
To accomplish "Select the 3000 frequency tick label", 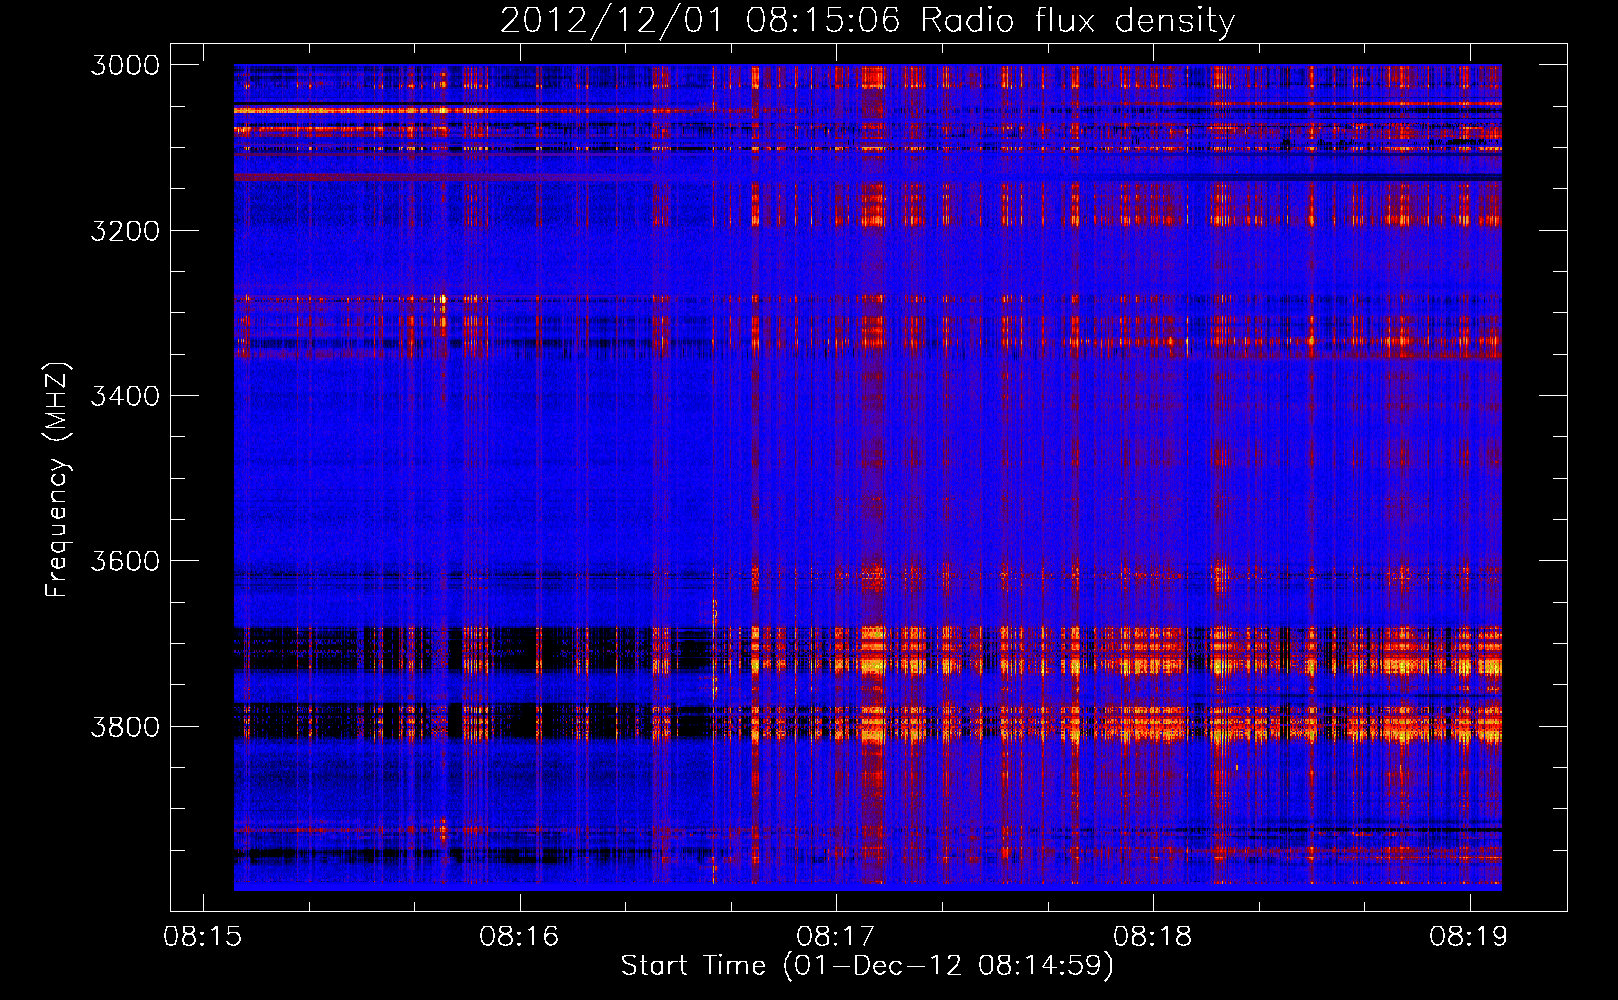I will 125,65.
